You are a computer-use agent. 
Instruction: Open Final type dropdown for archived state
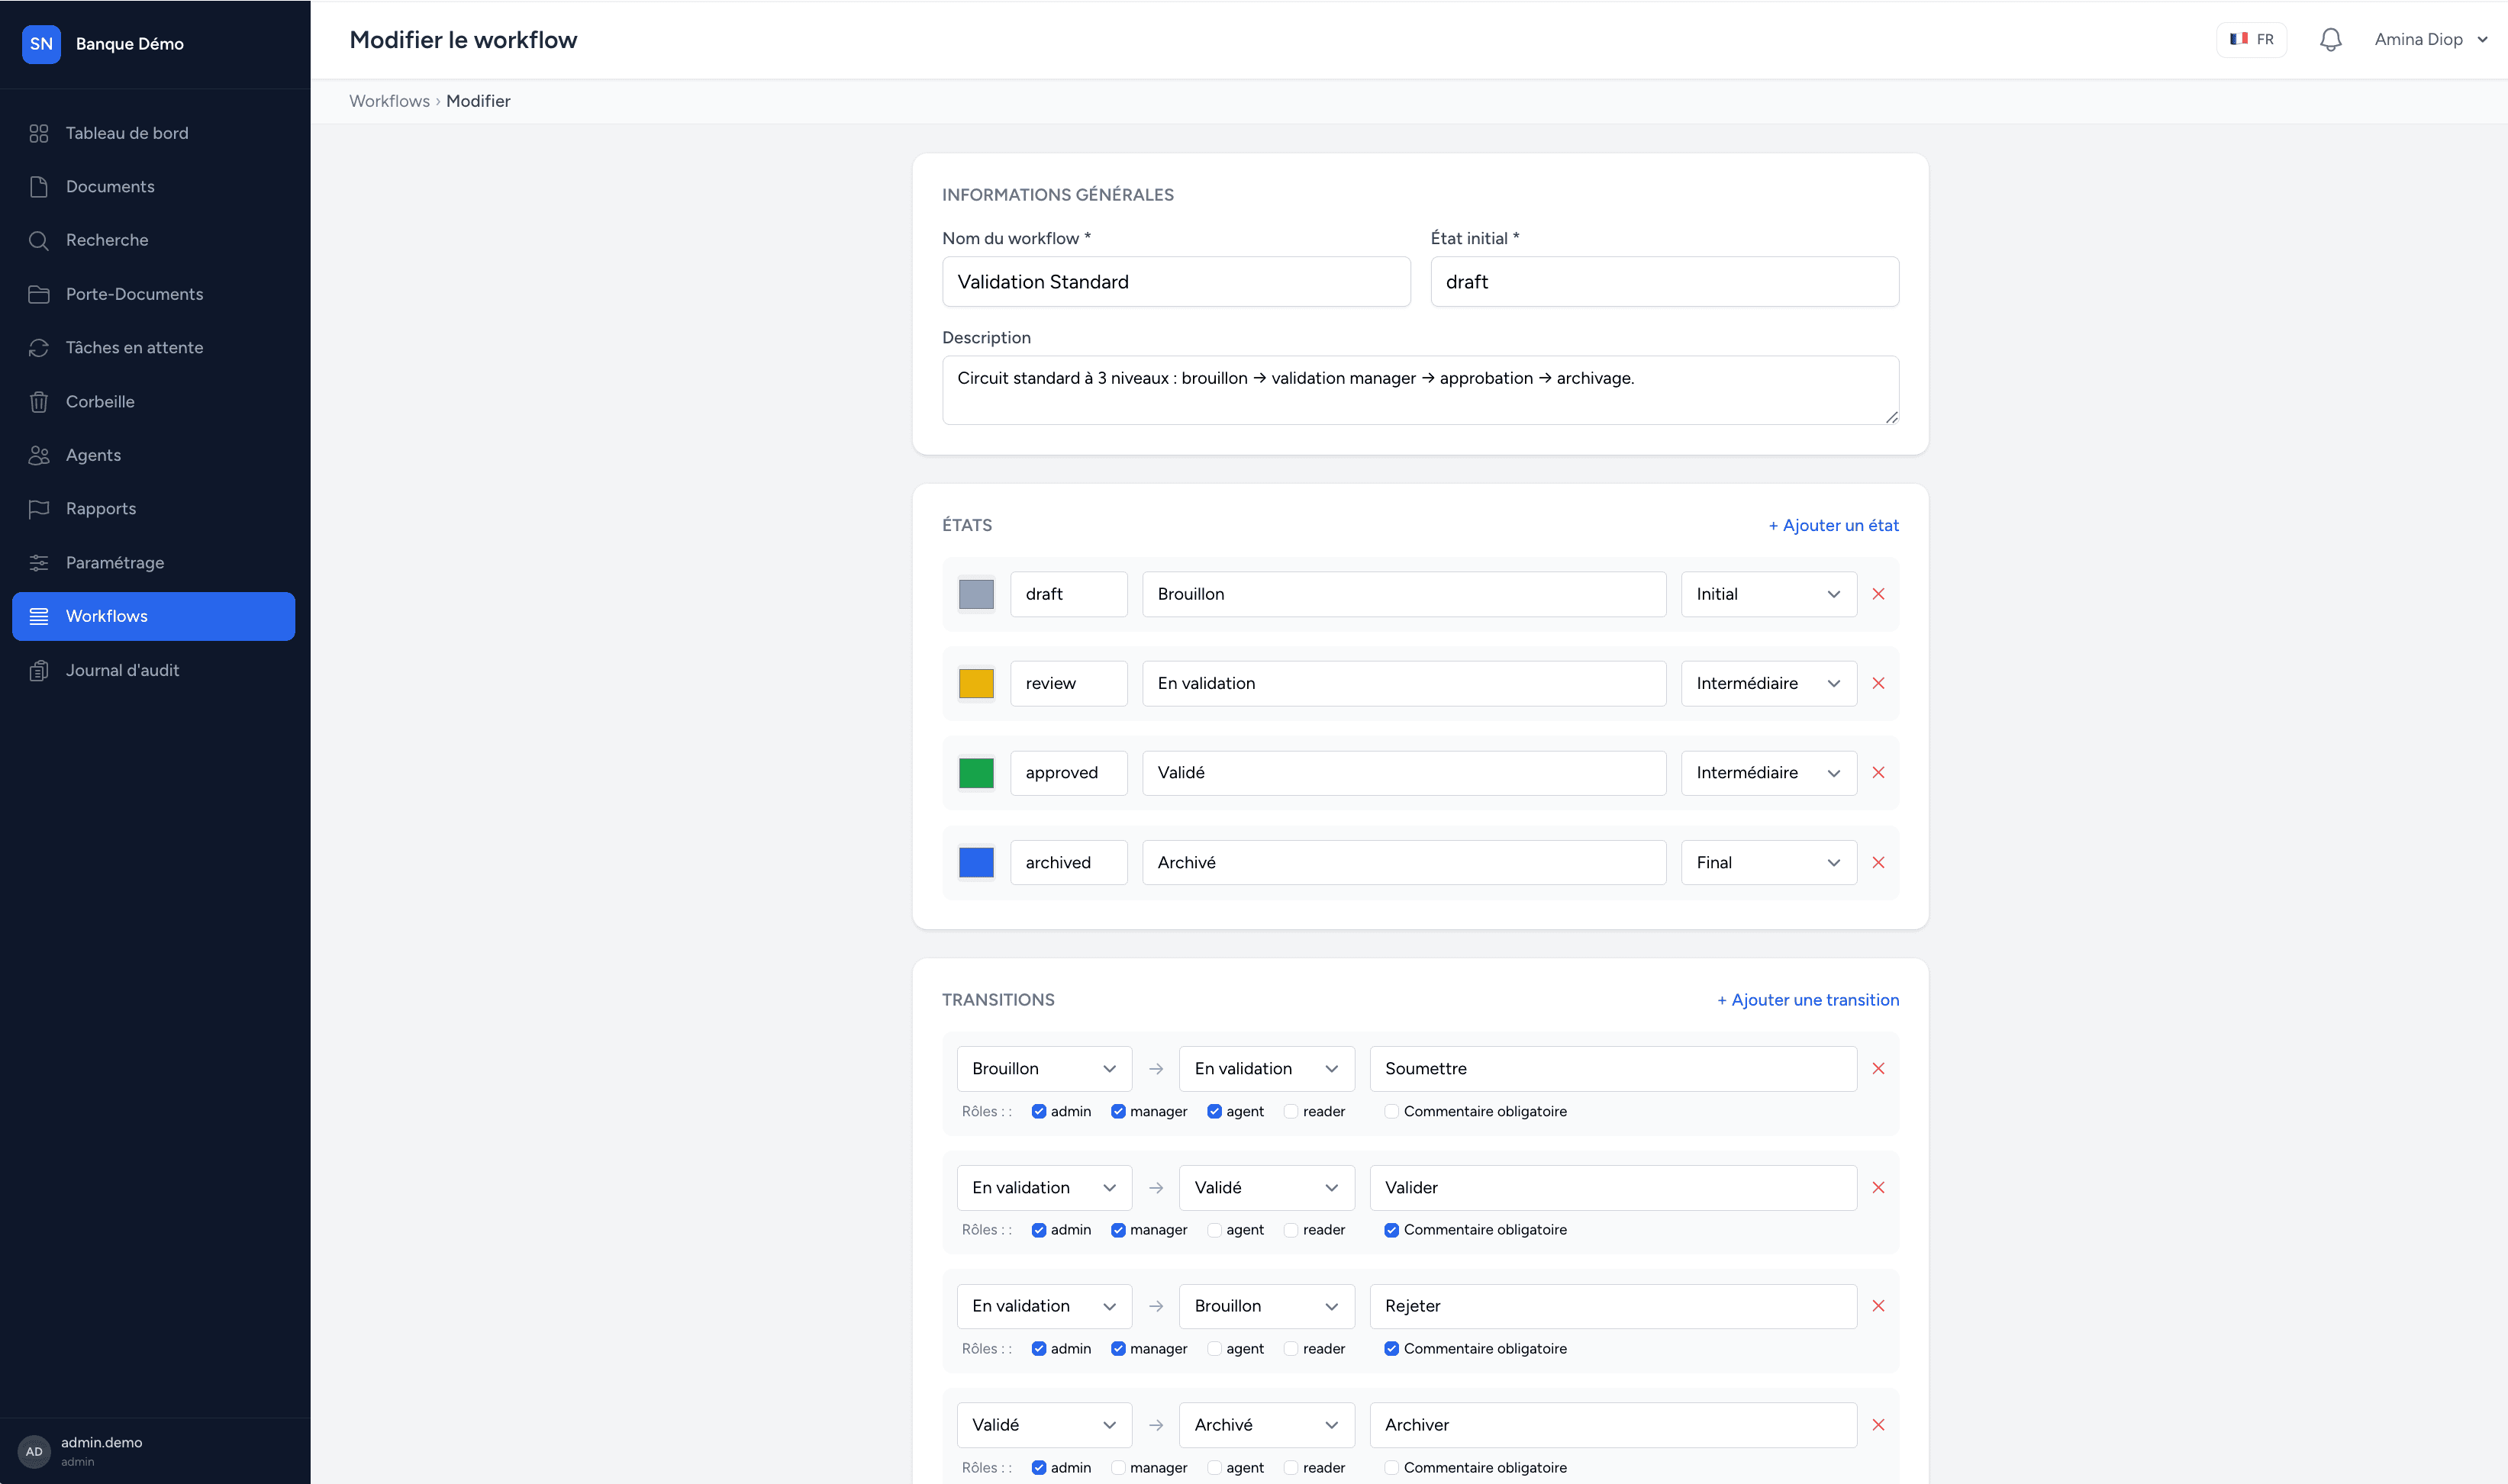coord(1768,862)
